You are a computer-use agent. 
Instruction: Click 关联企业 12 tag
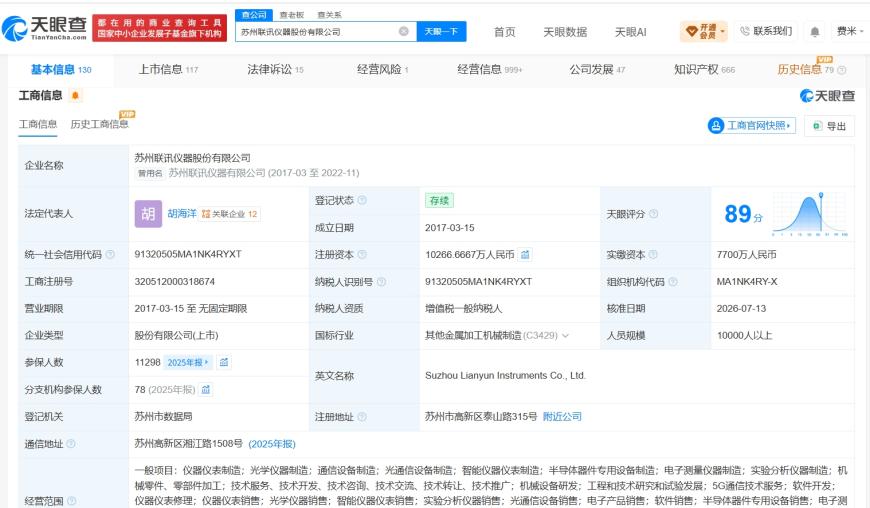click(x=229, y=214)
